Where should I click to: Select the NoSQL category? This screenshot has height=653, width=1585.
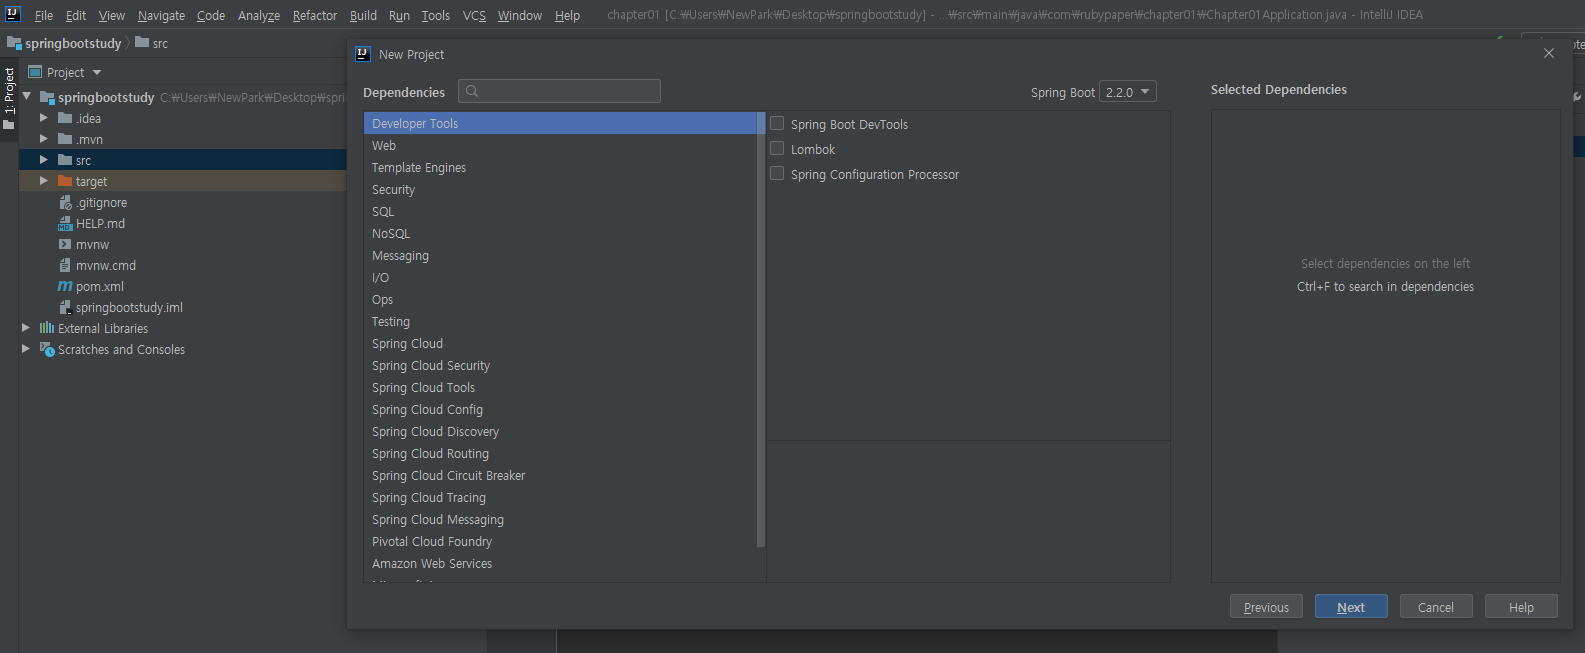coord(561,234)
